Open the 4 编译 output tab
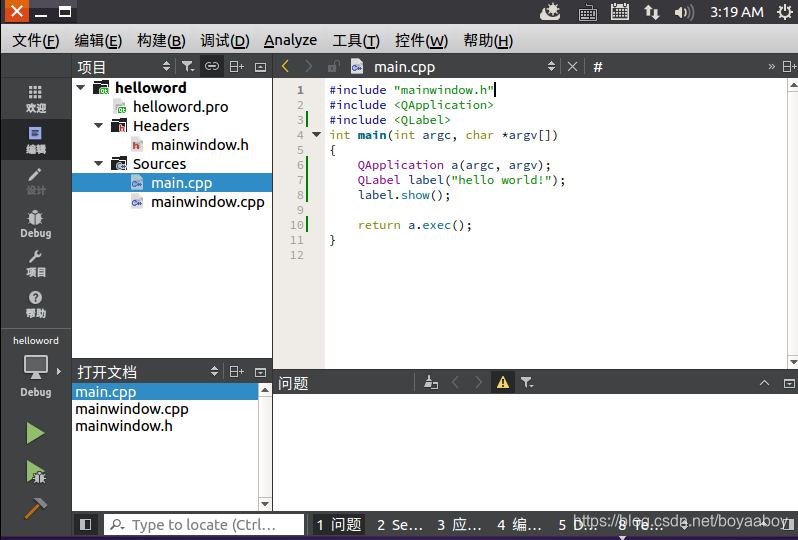The width and height of the screenshot is (798, 540). click(519, 525)
